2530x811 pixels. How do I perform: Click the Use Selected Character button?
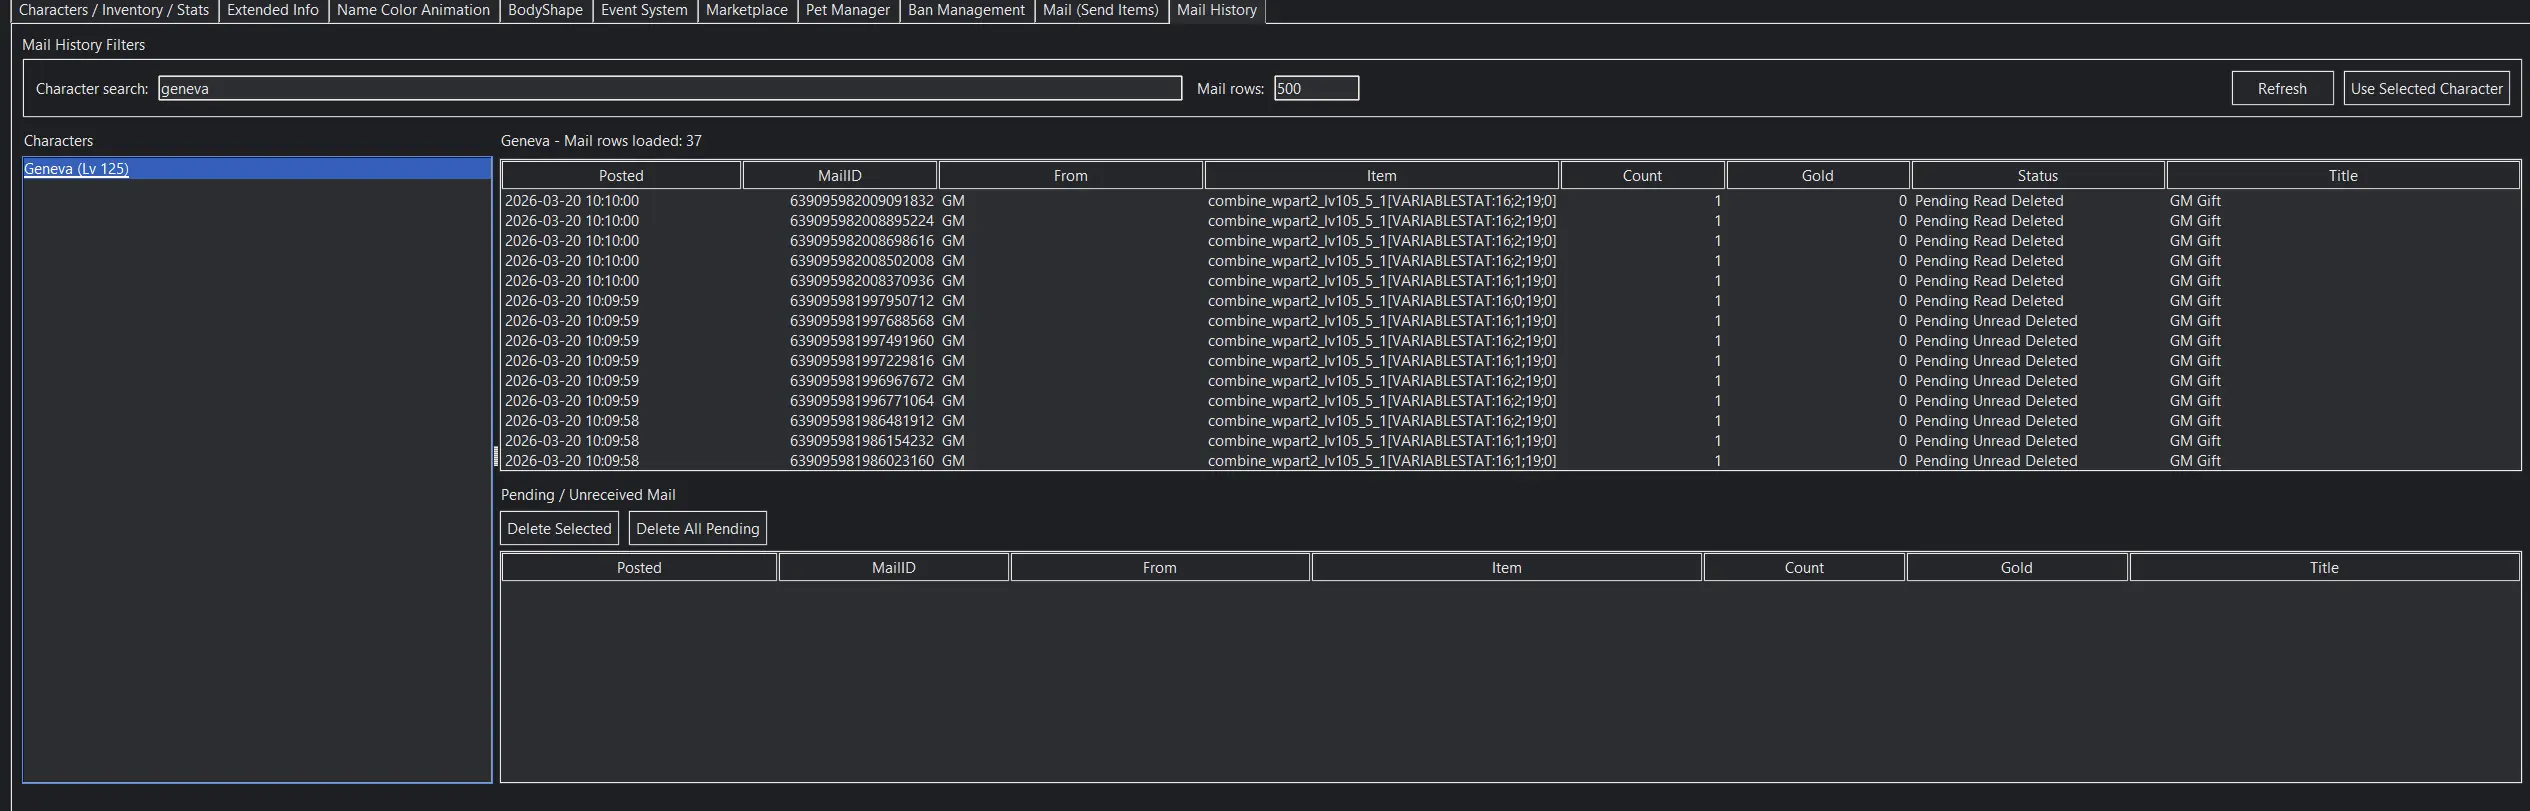2426,88
